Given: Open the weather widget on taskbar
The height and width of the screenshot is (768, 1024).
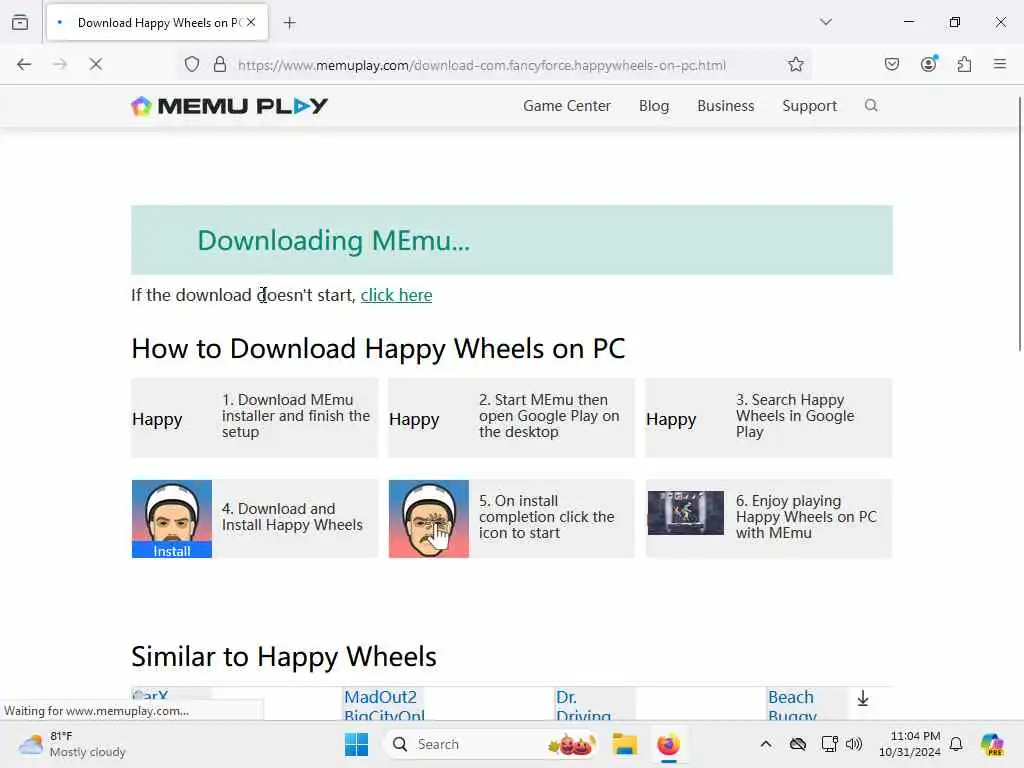Looking at the screenshot, I should click(72, 744).
